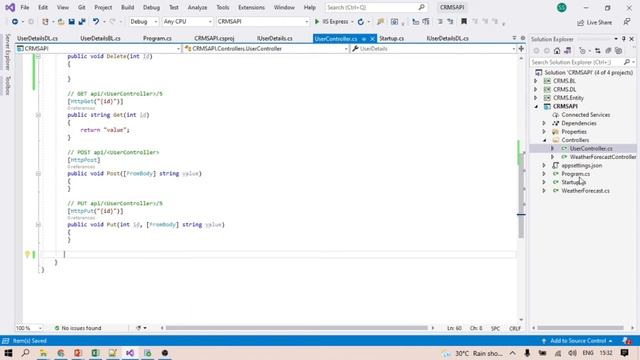Open the feedback icon next to Live Share
This screenshot has height=360, width=640.
coord(627,22)
